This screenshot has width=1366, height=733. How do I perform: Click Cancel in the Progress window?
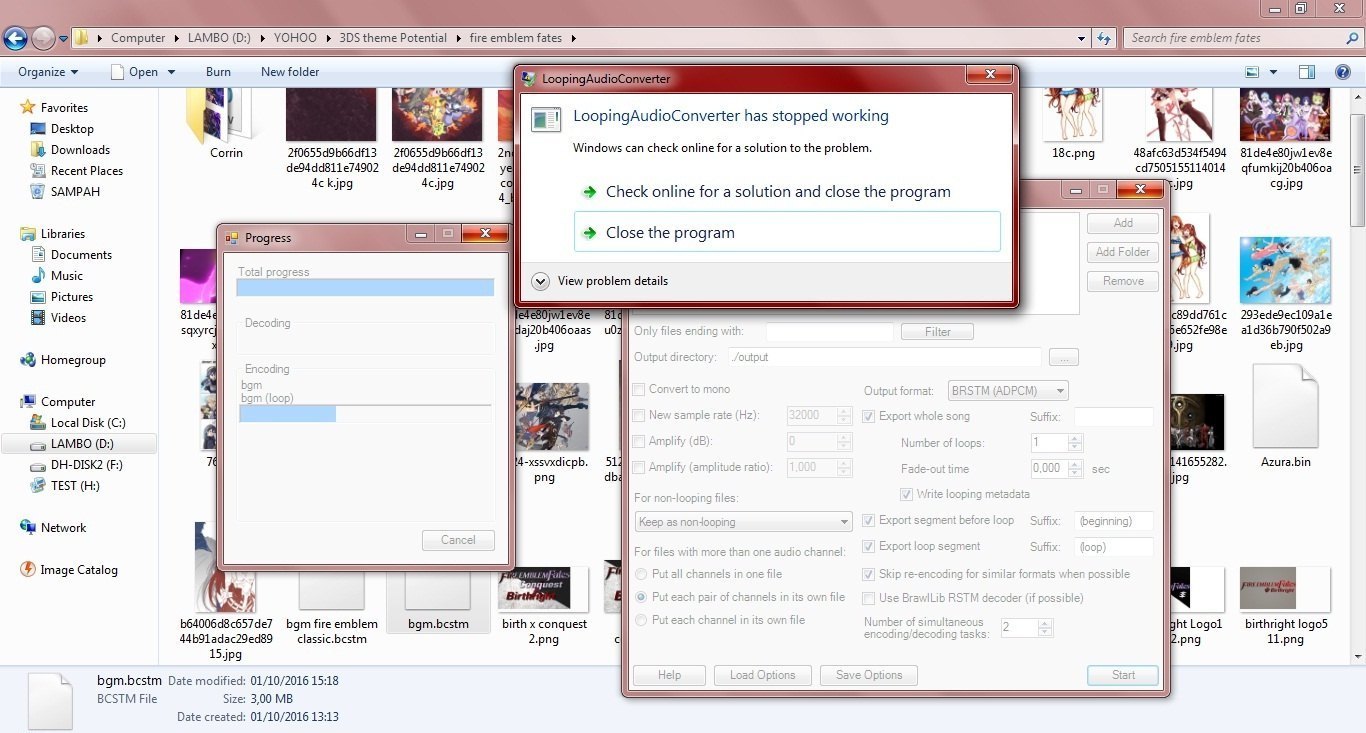click(x=458, y=540)
